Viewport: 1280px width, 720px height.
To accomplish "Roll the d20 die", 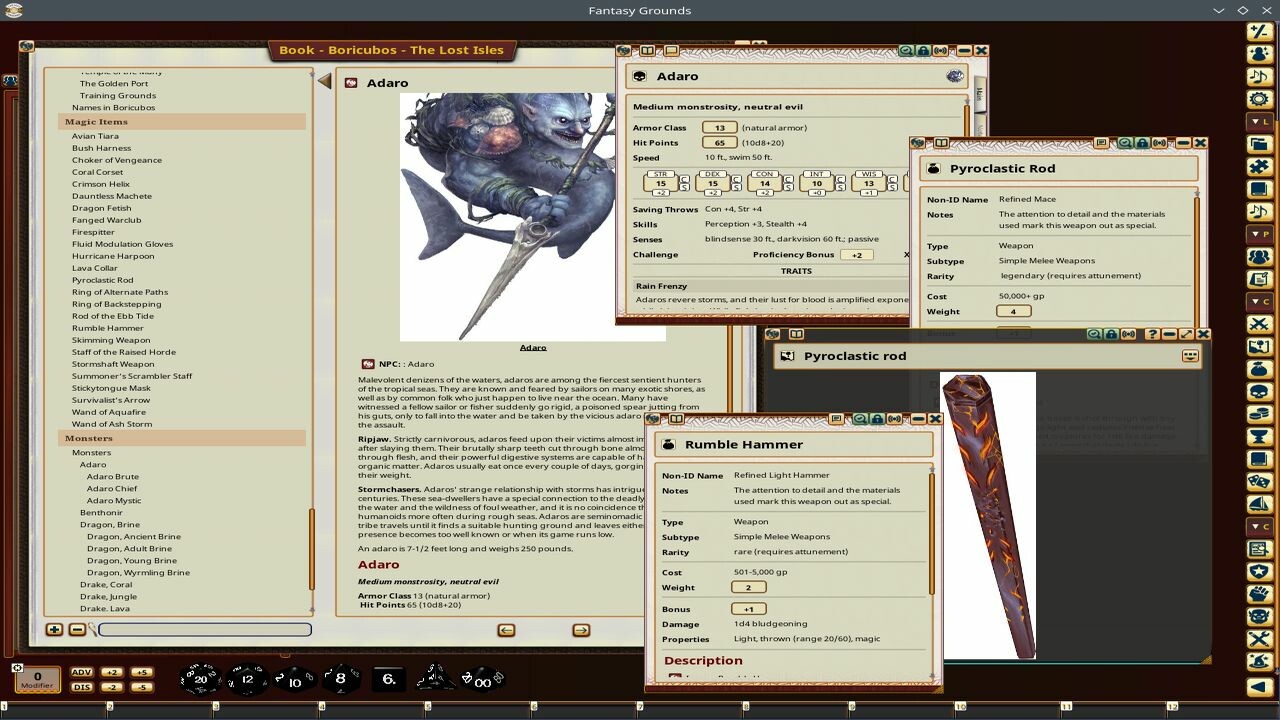I will pyautogui.click(x=200, y=679).
